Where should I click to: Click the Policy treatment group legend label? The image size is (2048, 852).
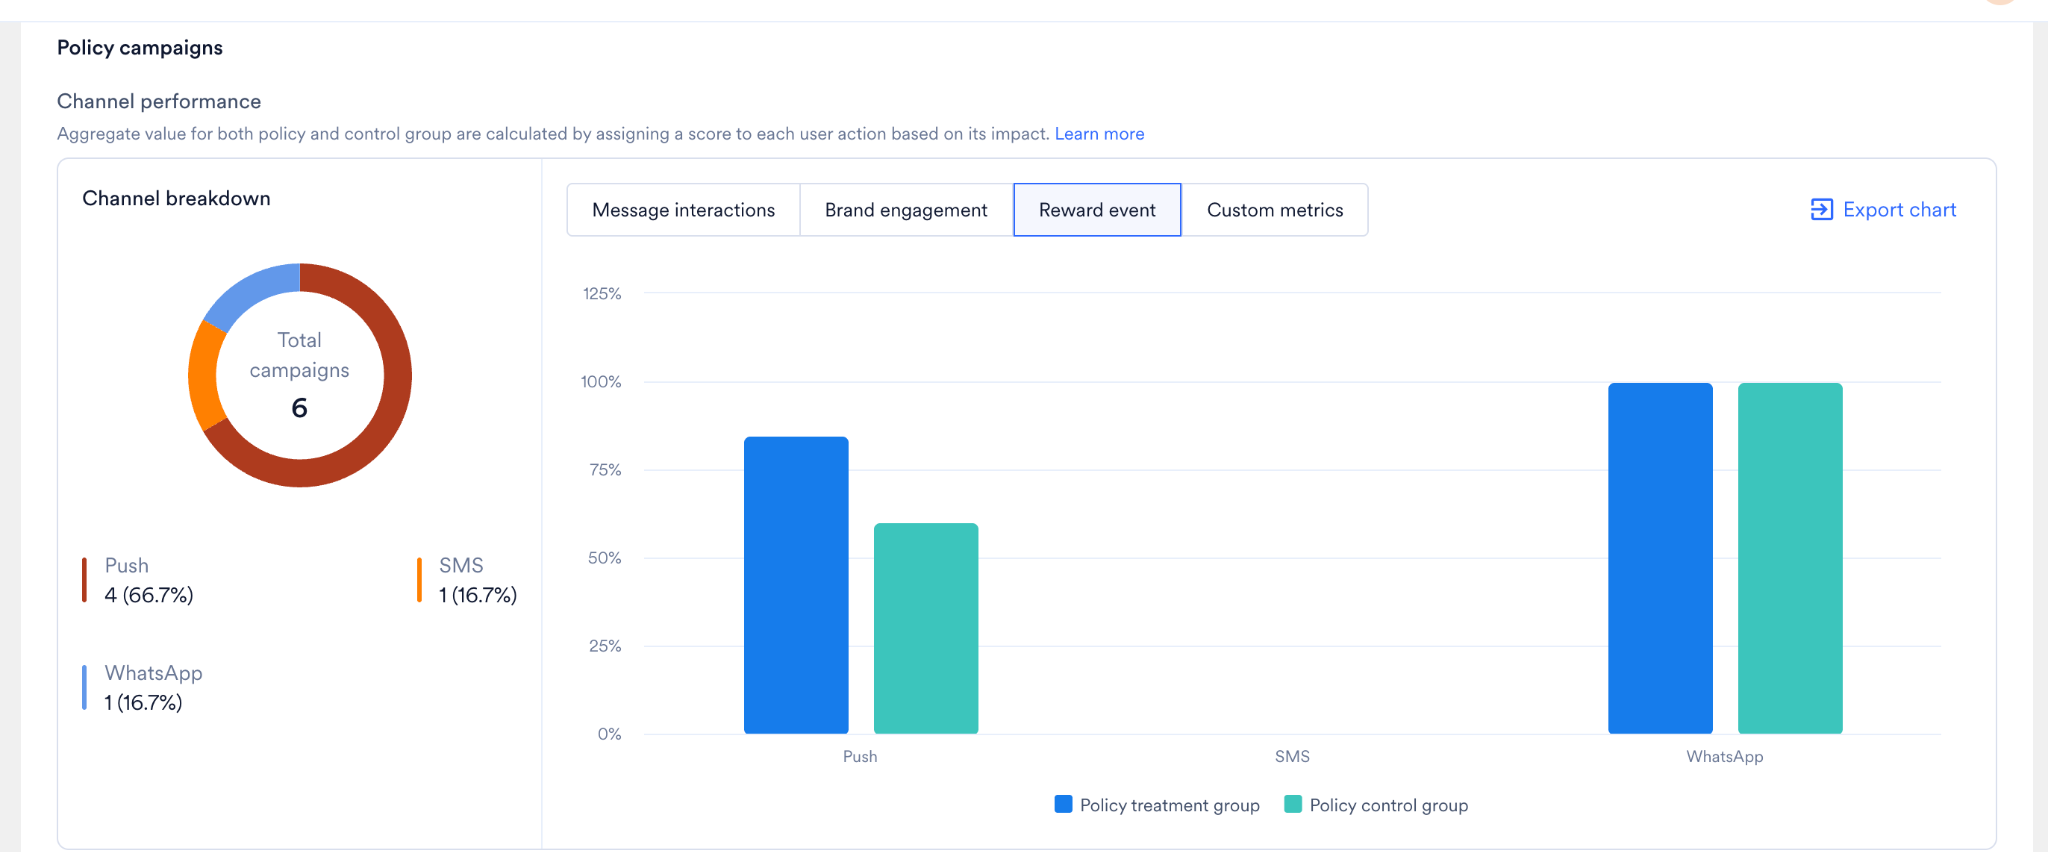click(x=1170, y=805)
